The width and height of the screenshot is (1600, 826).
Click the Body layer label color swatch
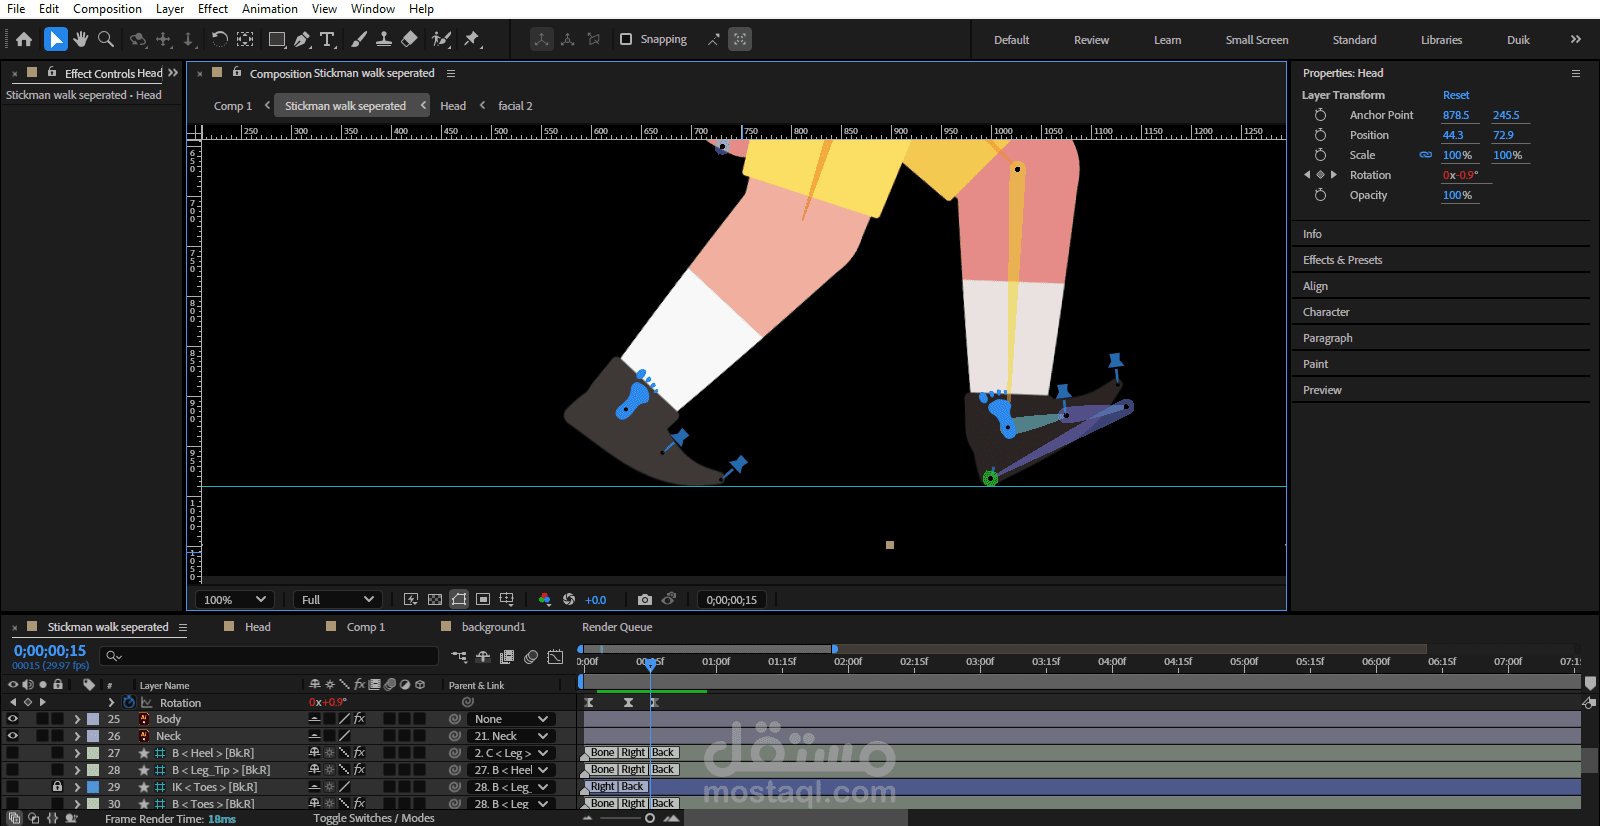[93, 719]
